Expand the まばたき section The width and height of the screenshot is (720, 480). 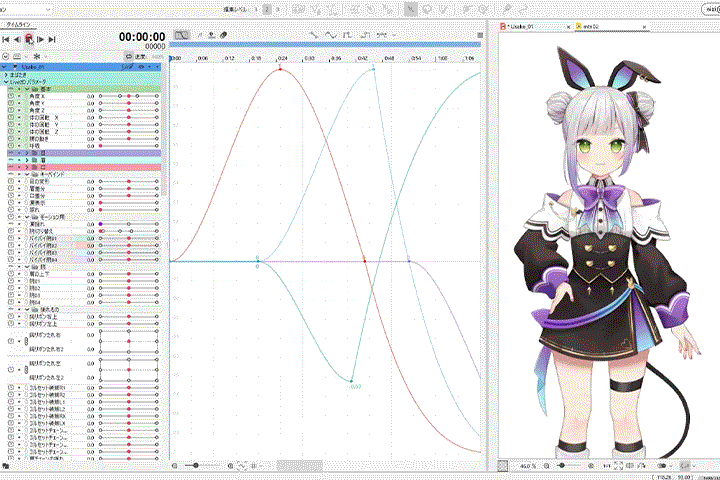pos(6,74)
